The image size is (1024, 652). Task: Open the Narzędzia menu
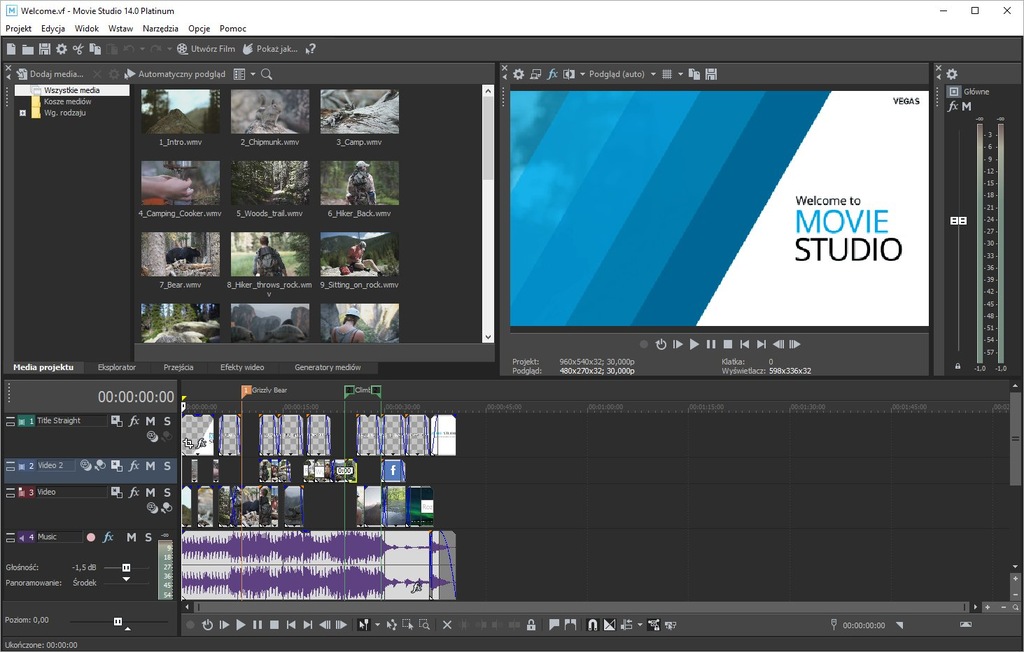tap(162, 29)
